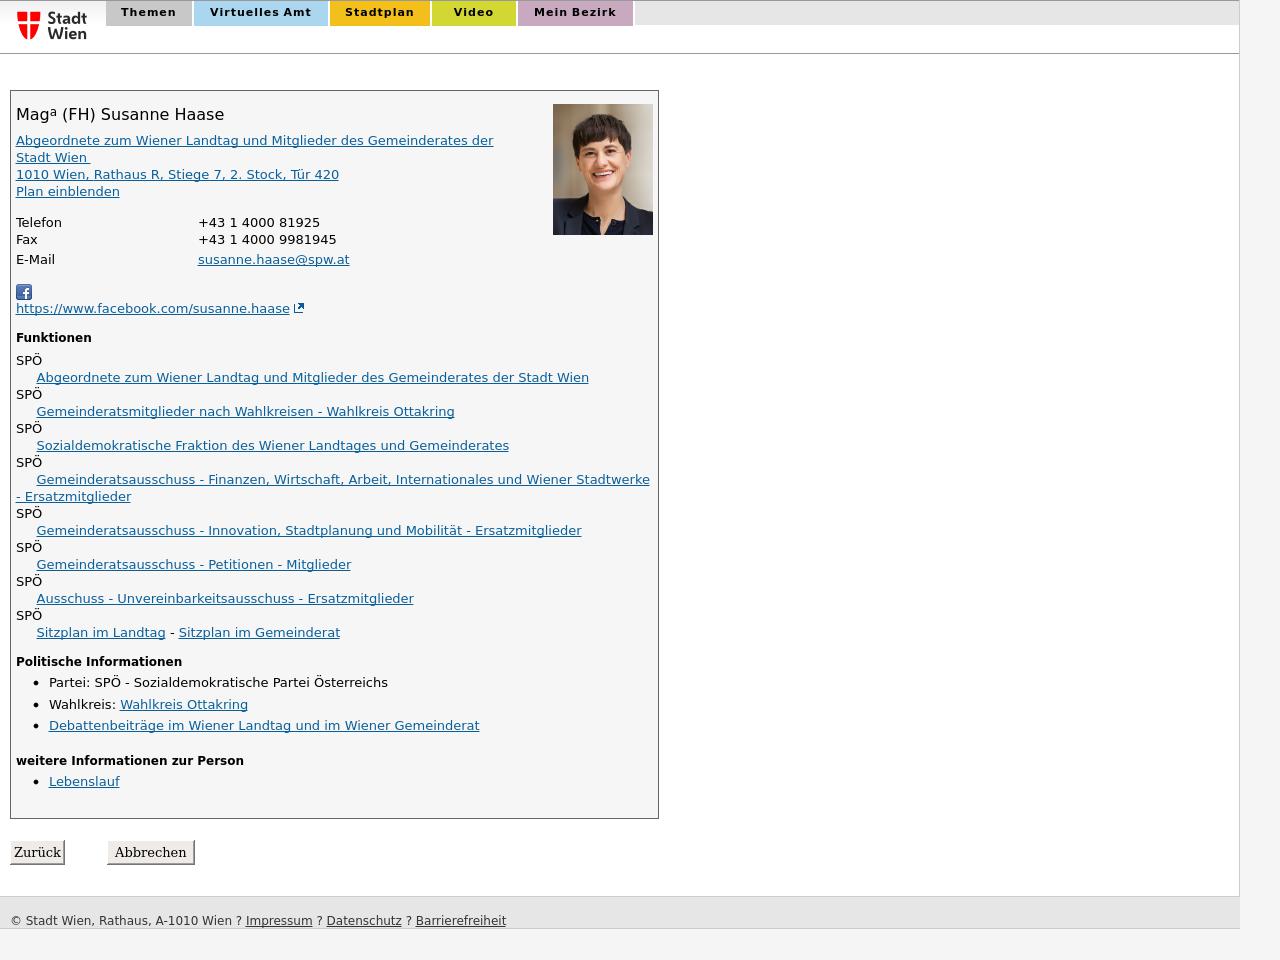The image size is (1280, 960).
Task: Open Sitzplan im Landtag
Action: pos(100,632)
